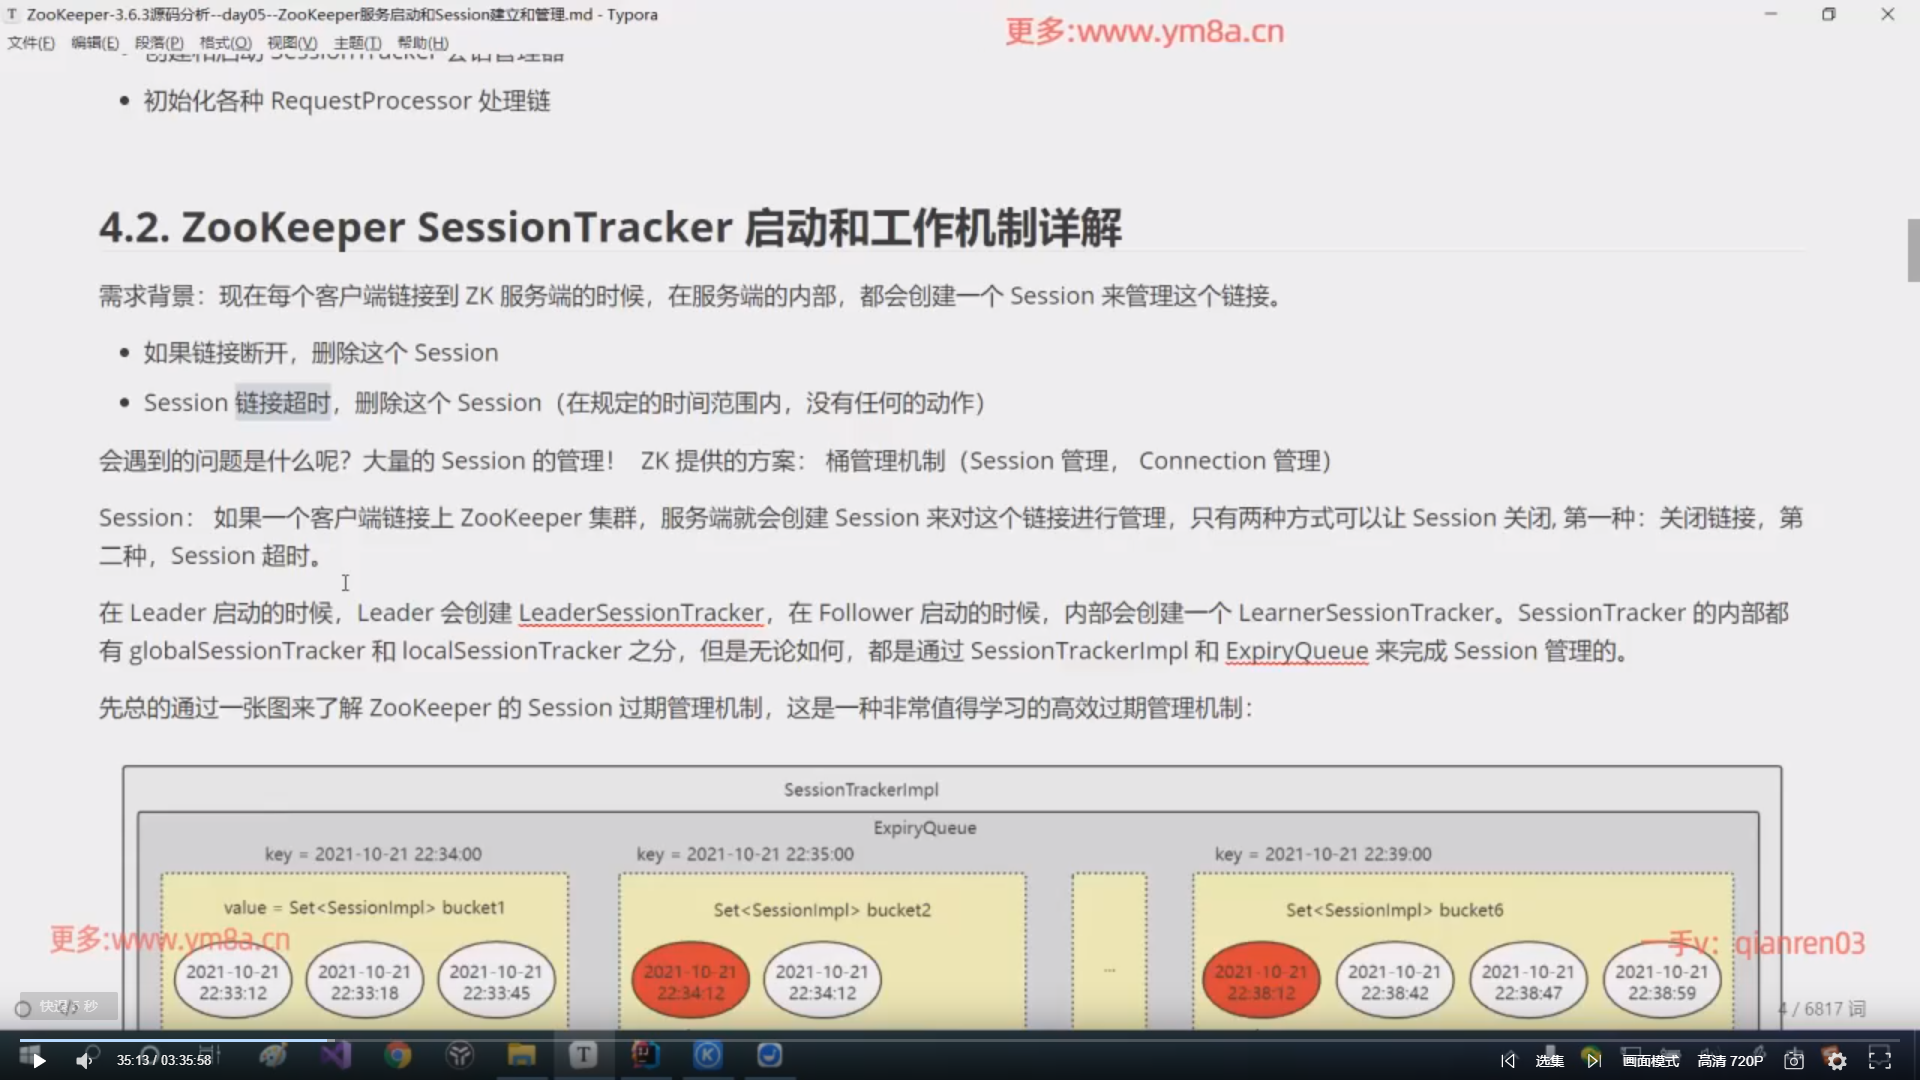The height and width of the screenshot is (1080, 1920).
Task: Toggle fullscreen mode
Action: coord(1880,1060)
